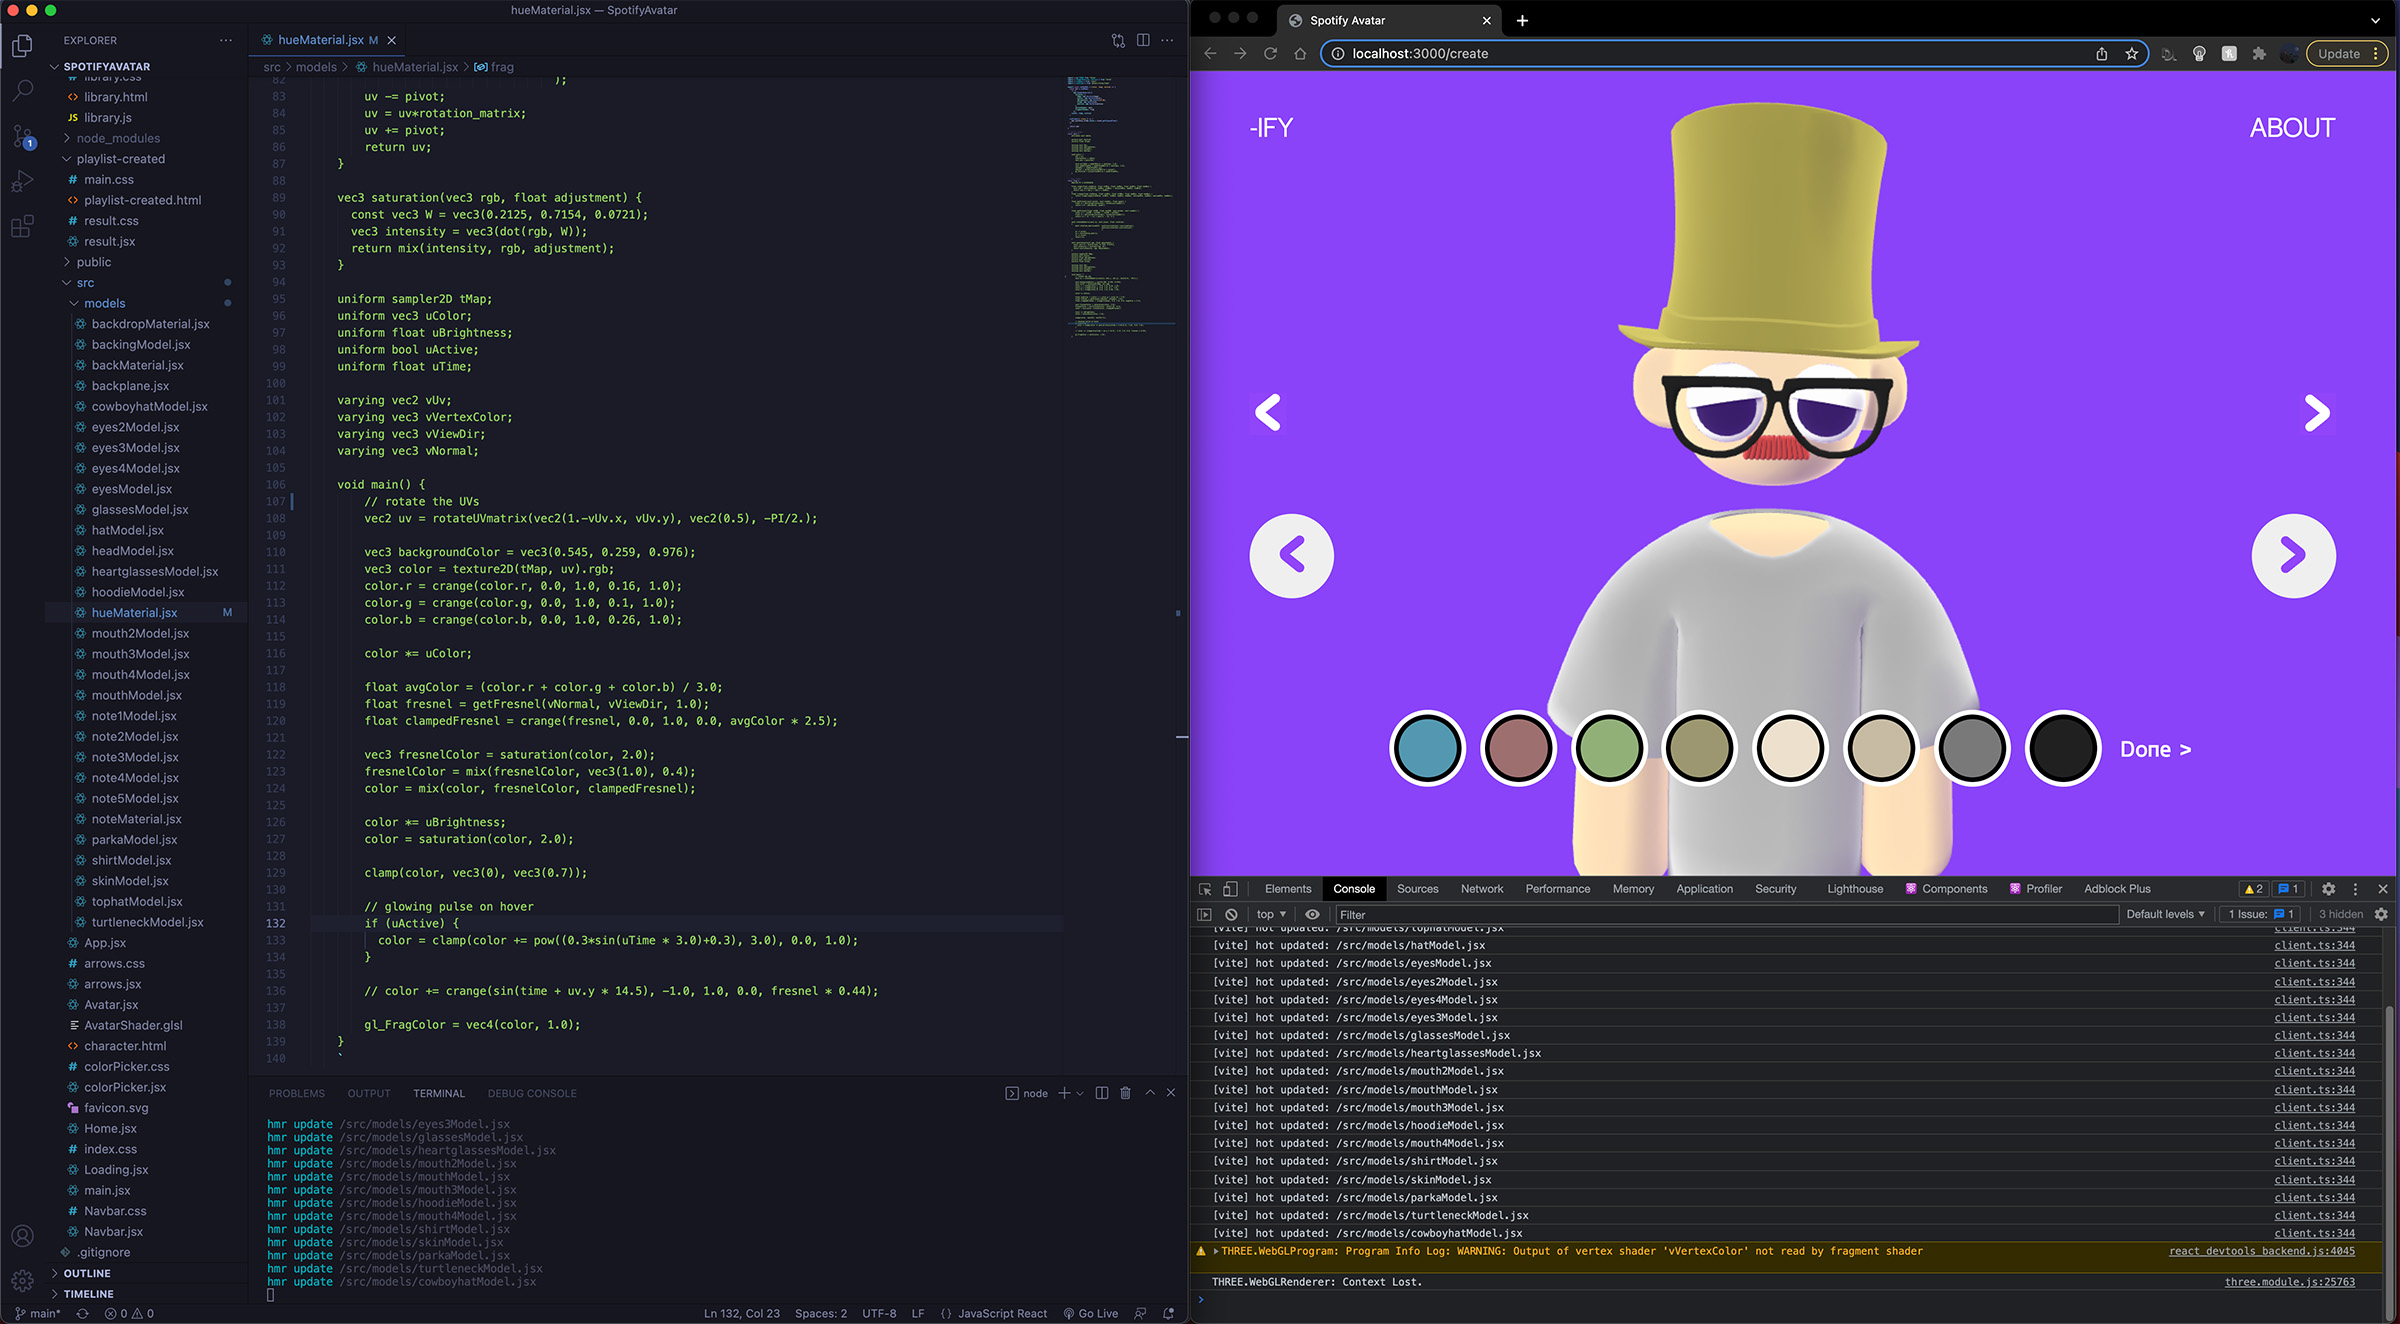Viewport: 2400px width, 1324px height.
Task: Open client.ts:344 link for hatModel.jsx
Action: click(2315, 945)
